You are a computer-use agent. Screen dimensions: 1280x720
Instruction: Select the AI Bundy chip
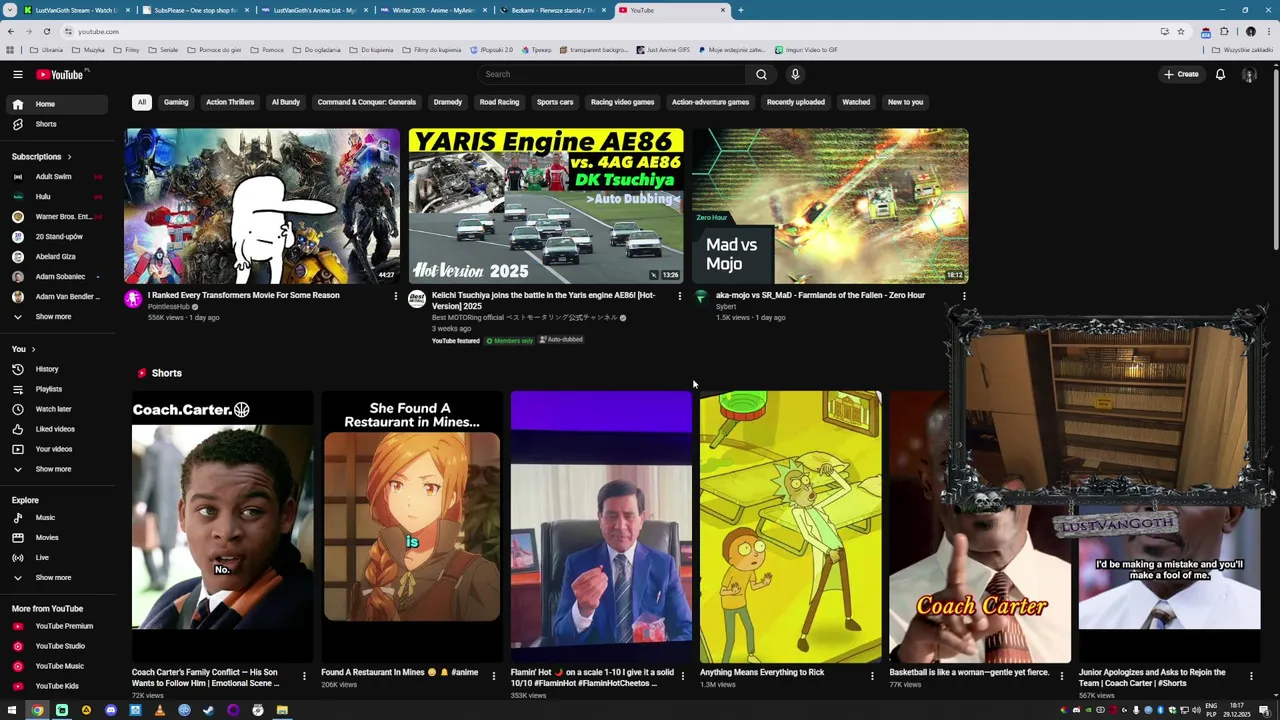click(286, 102)
